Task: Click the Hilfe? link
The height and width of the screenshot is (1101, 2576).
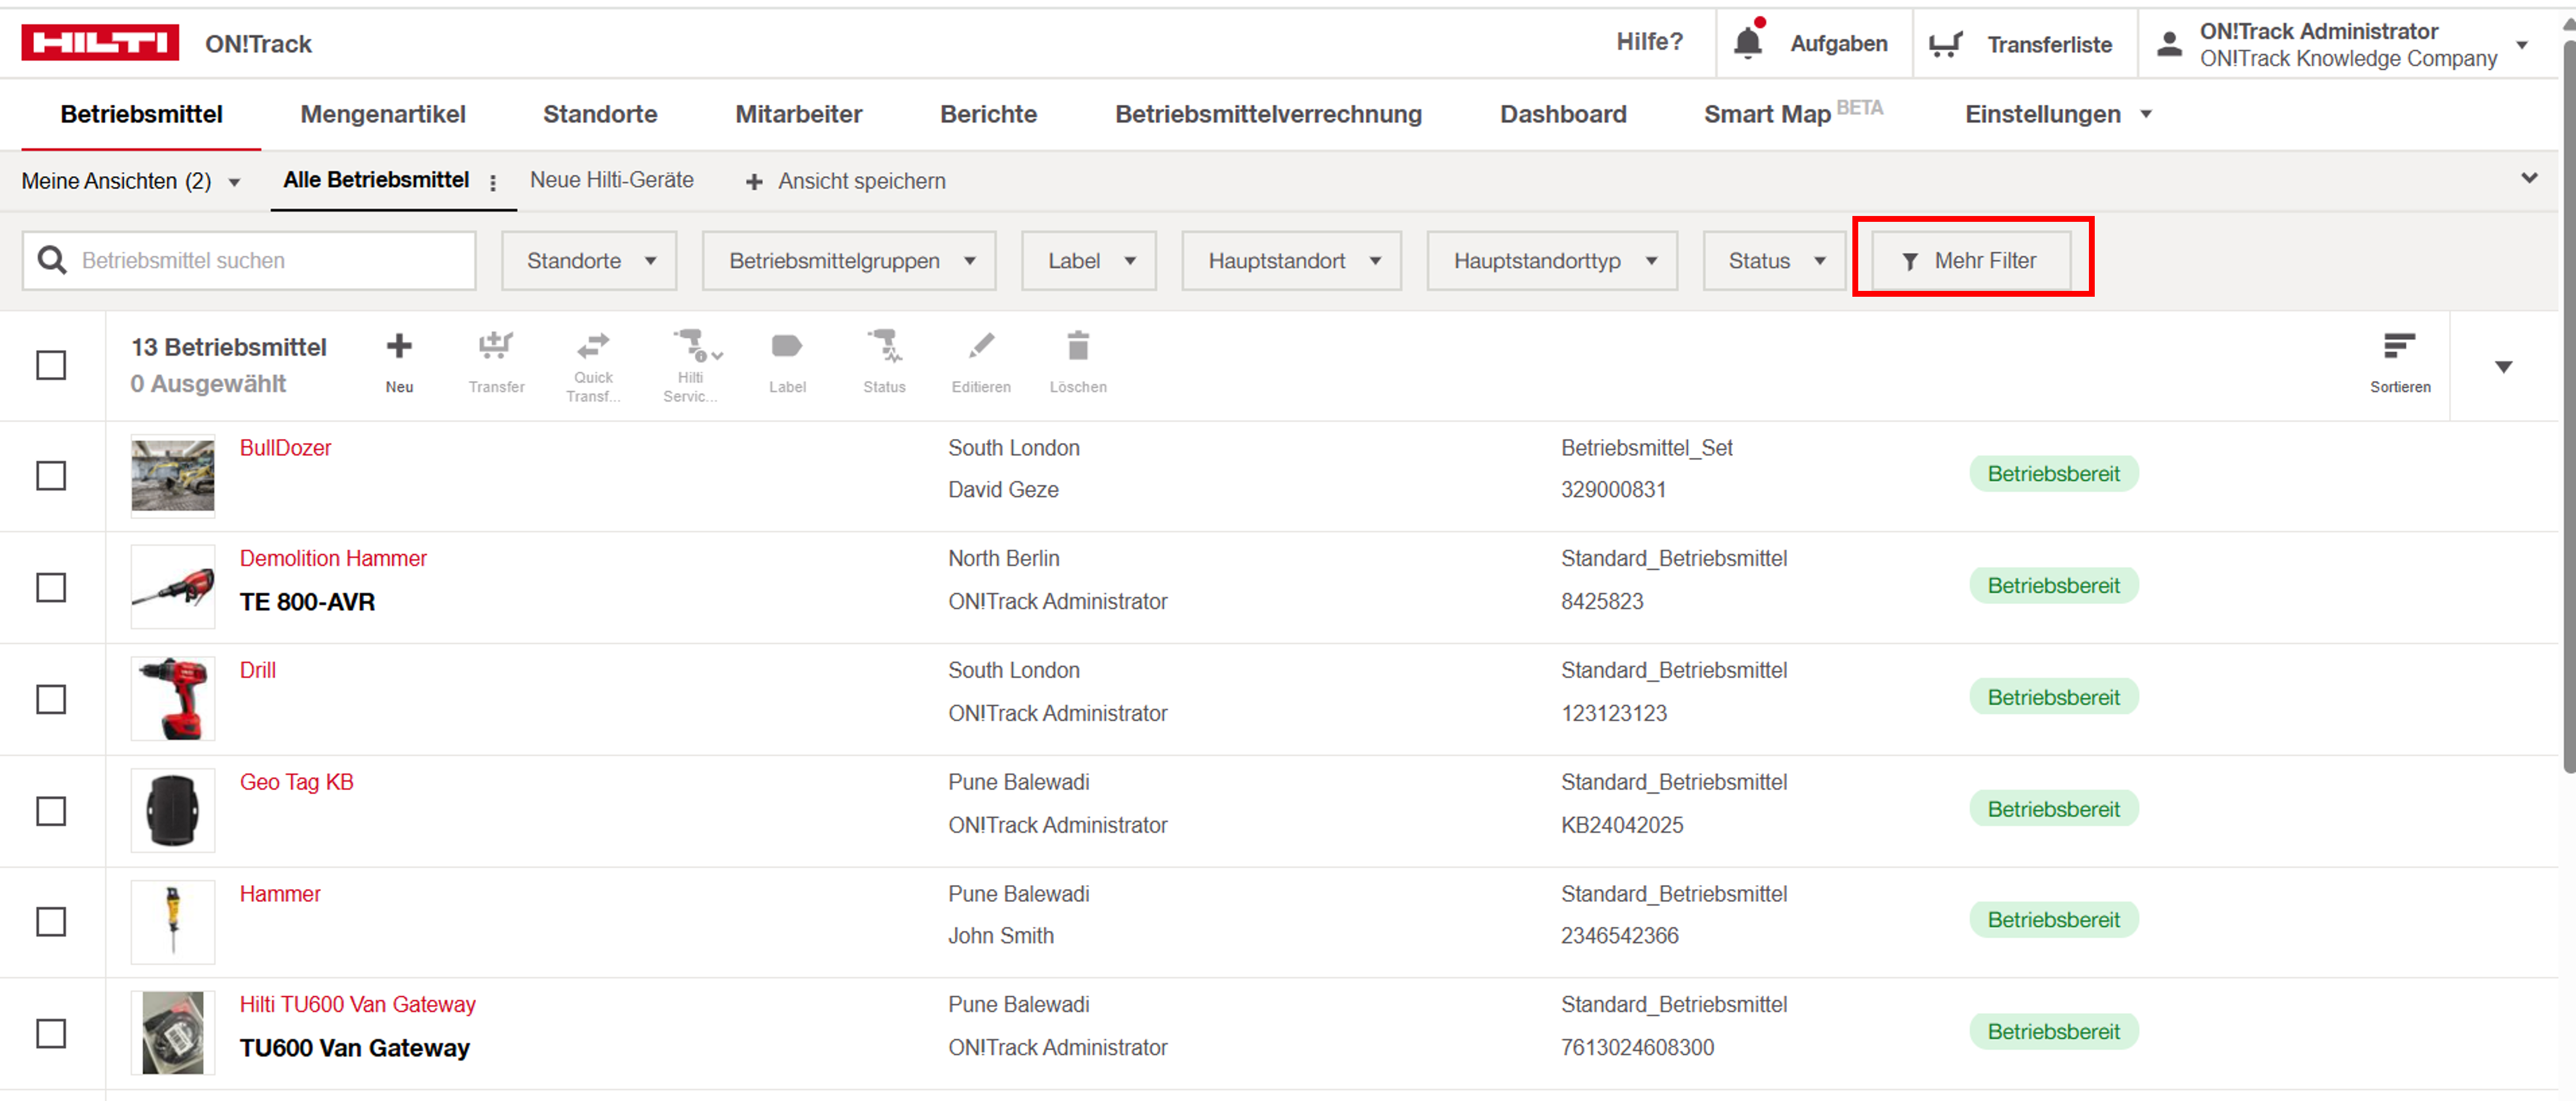Action: [x=1649, y=42]
